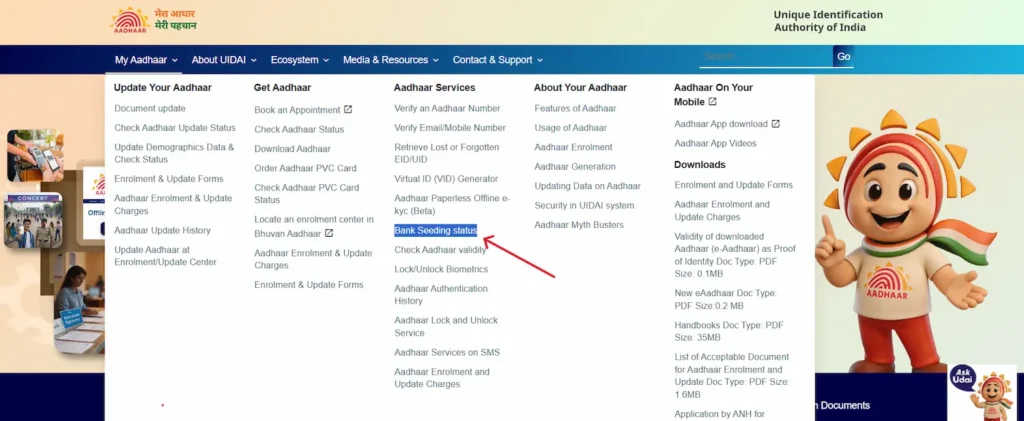Open Validity of downloaded Aadhaar PDF link
Image resolution: width=1024 pixels, height=421 pixels.
pyautogui.click(x=735, y=255)
